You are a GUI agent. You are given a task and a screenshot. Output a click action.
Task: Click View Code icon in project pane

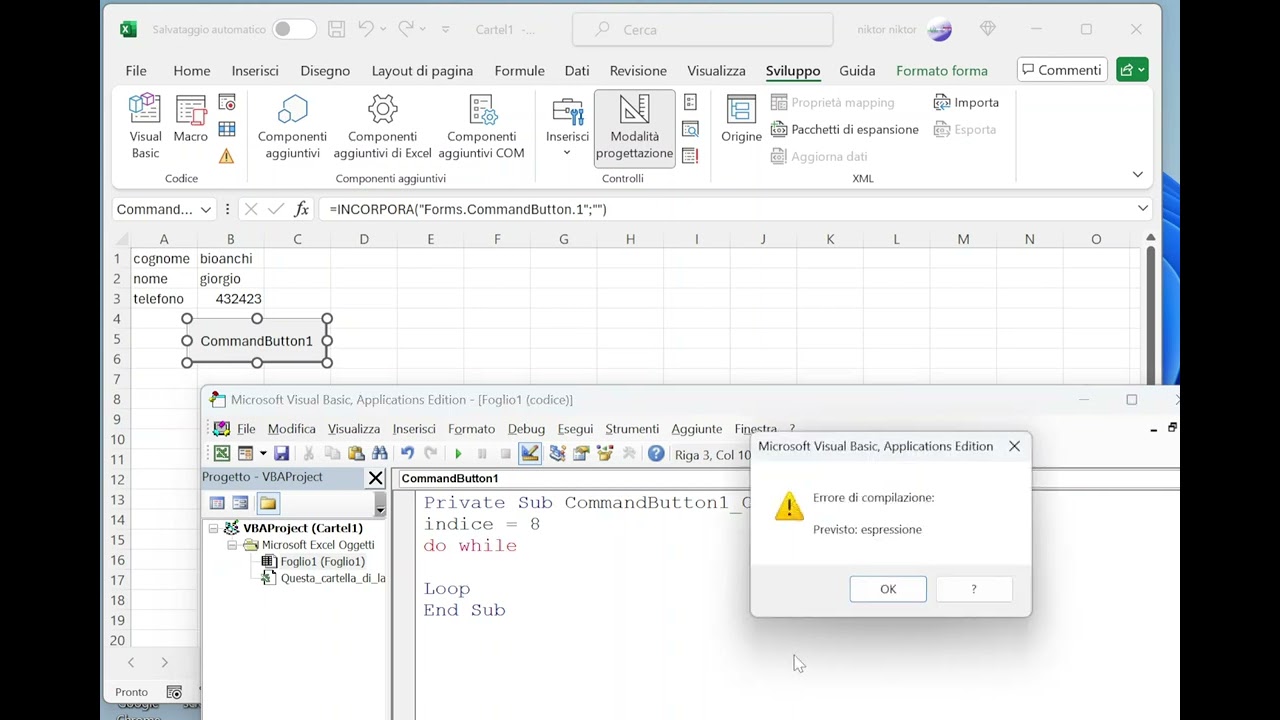click(x=217, y=503)
